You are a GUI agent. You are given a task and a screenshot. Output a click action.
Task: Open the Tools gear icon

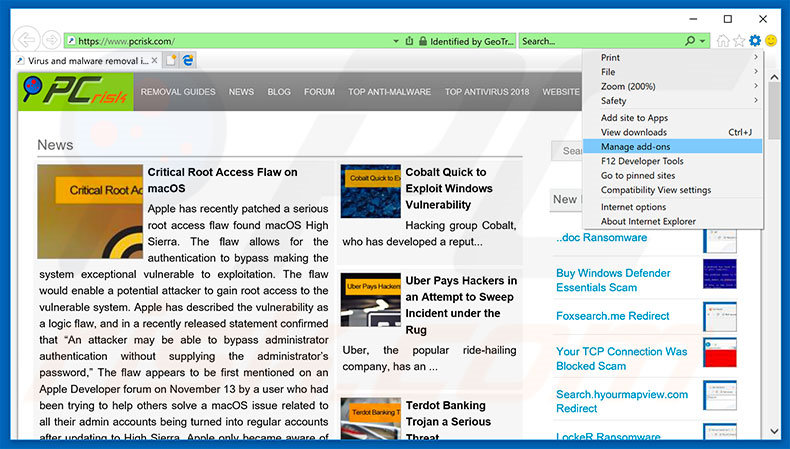point(755,40)
